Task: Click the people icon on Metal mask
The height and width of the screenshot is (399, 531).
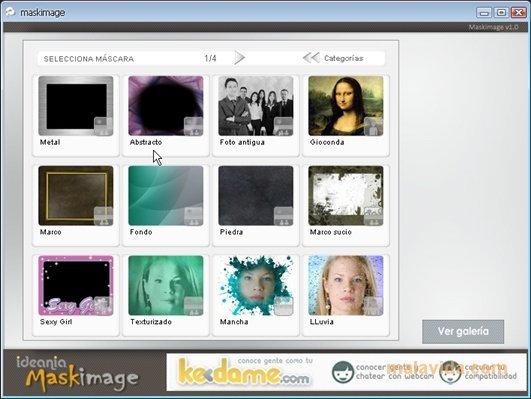Action: point(103,126)
